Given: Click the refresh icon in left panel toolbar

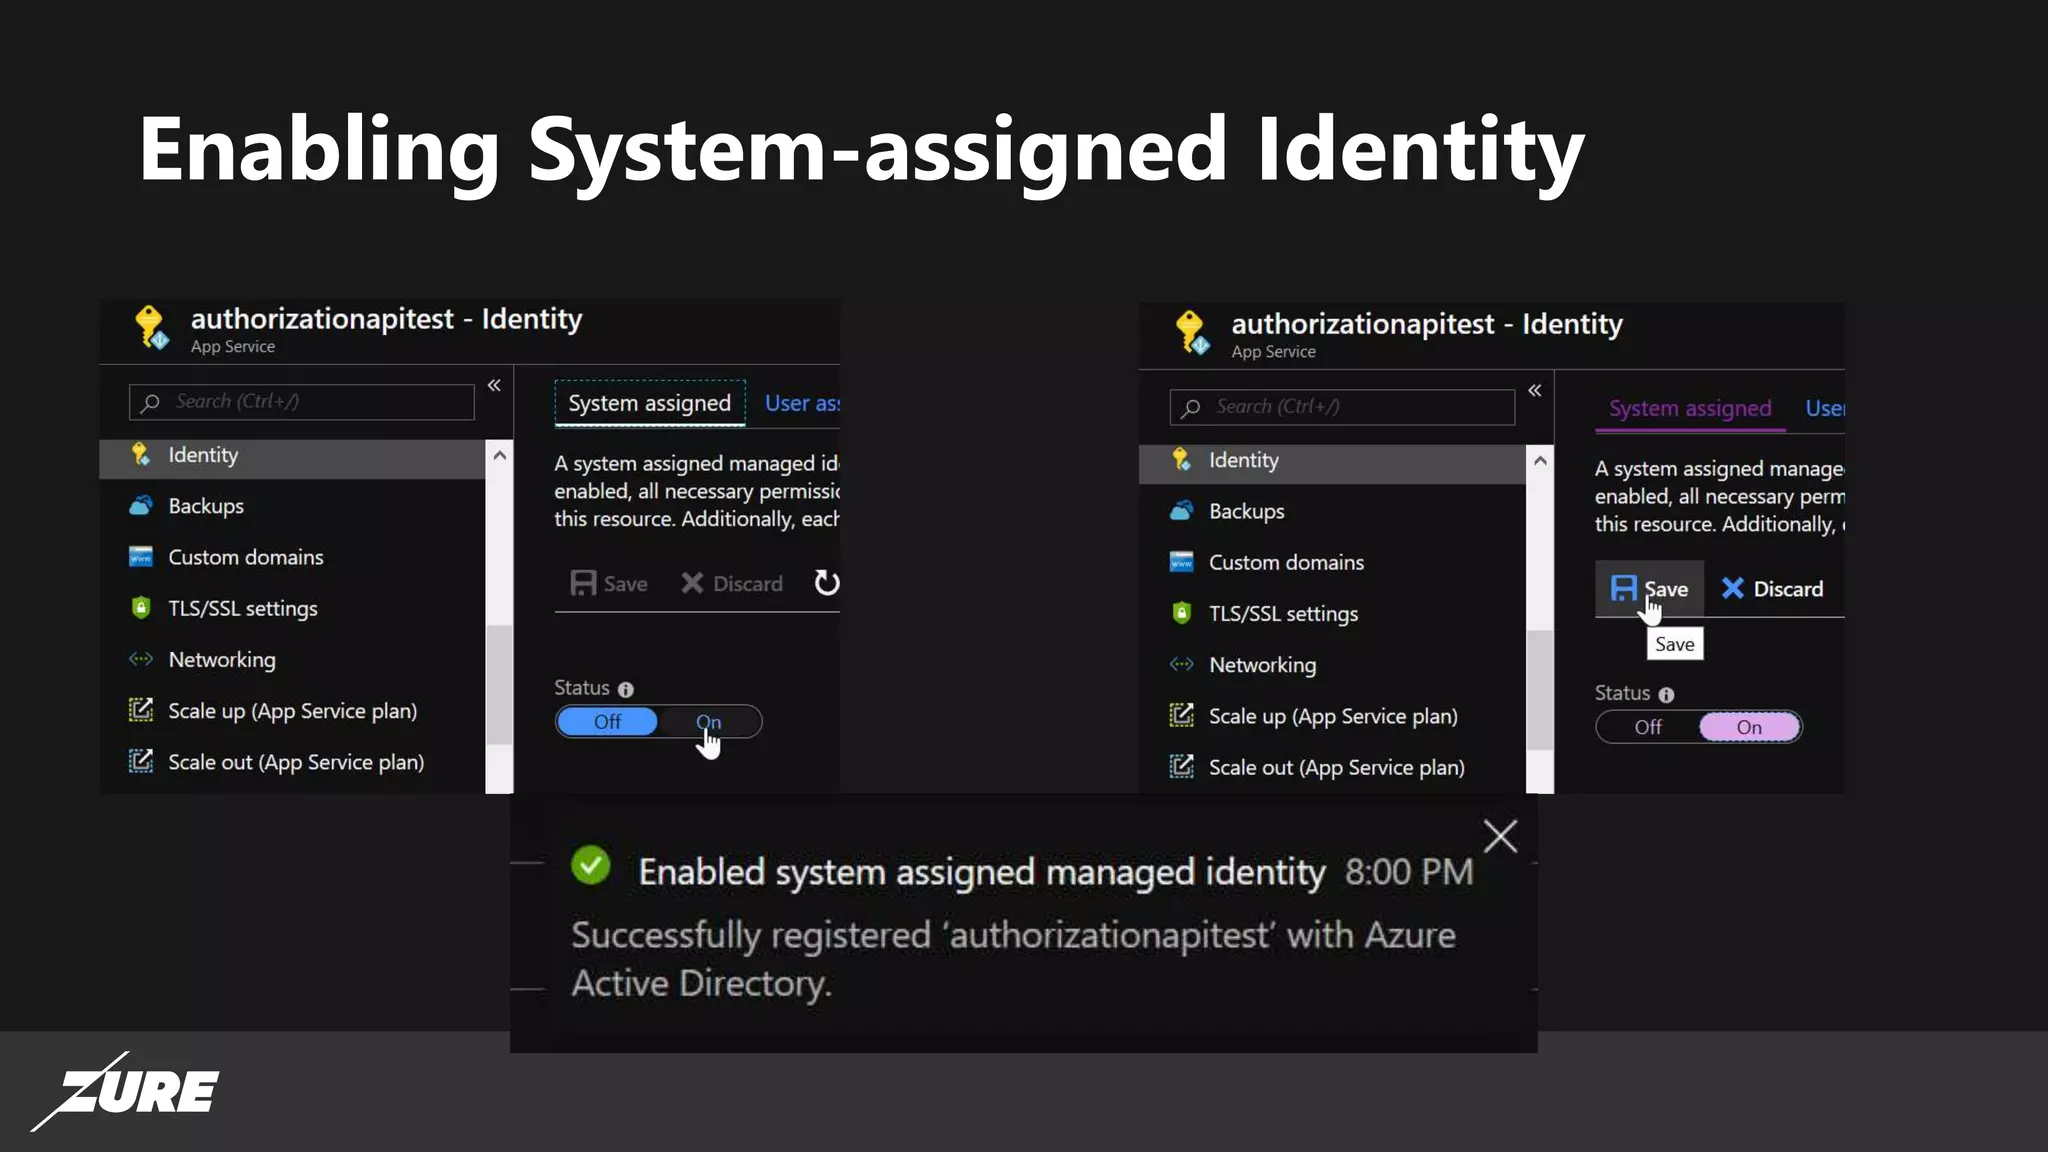Looking at the screenshot, I should (826, 582).
